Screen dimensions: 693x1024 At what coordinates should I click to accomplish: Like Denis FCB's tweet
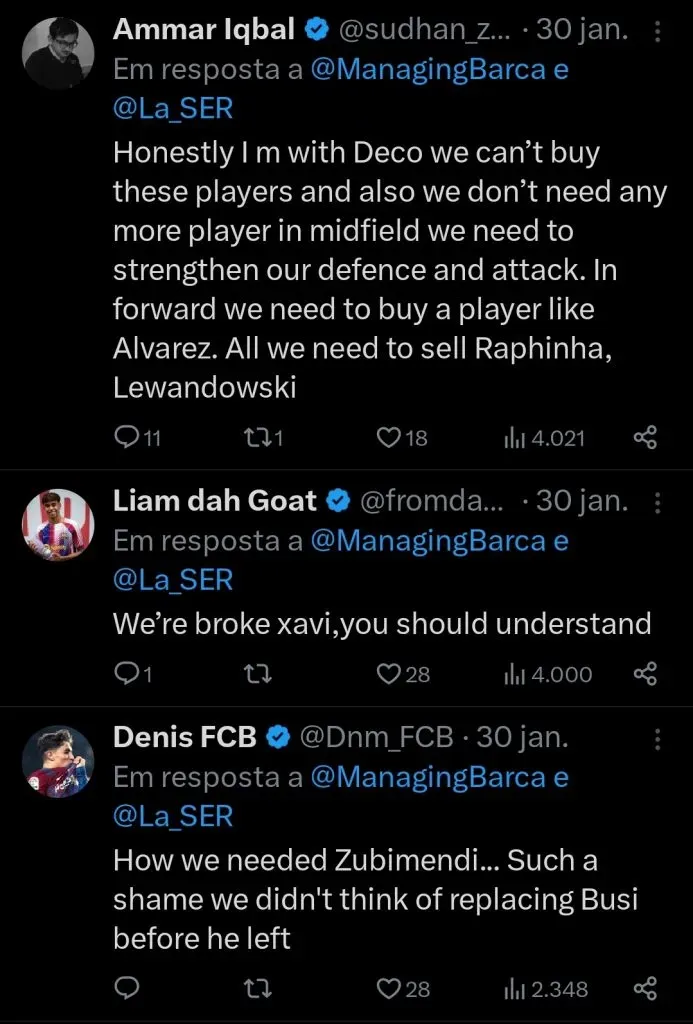(x=389, y=989)
